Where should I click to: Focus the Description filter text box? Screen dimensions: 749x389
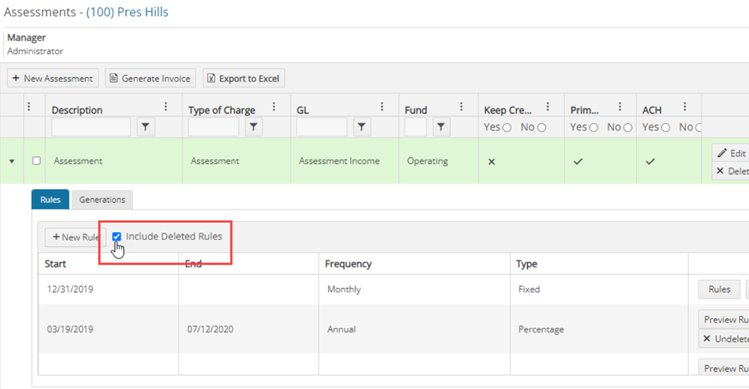pyautogui.click(x=91, y=127)
